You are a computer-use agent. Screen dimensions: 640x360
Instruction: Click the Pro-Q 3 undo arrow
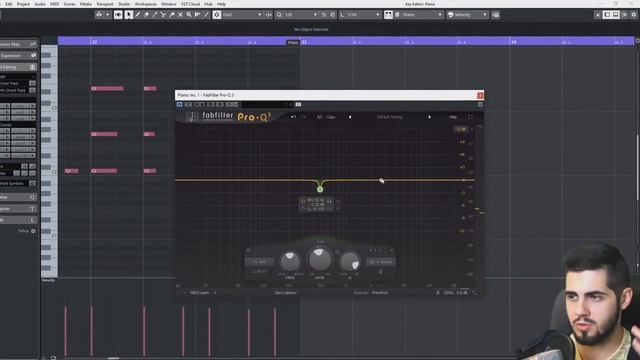293,117
